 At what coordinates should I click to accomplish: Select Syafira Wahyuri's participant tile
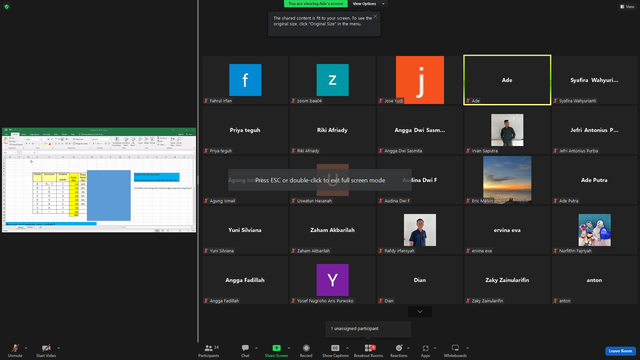[x=594, y=80]
